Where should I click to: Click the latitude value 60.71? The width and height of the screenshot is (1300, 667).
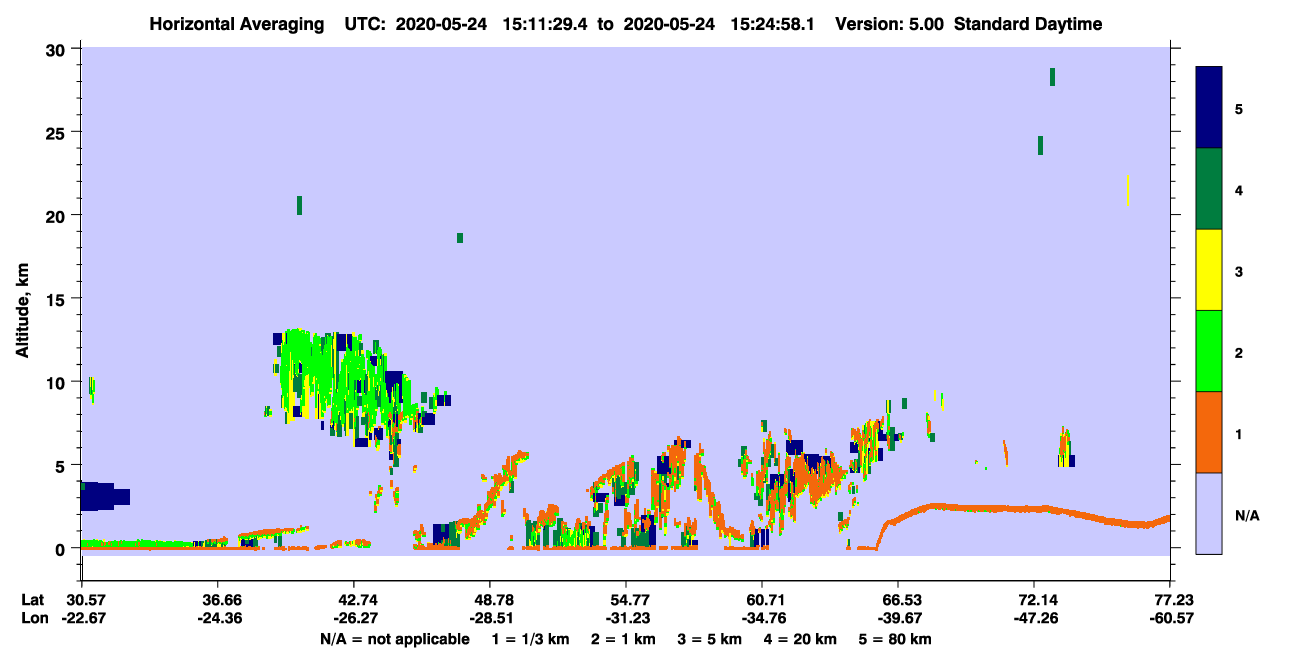pyautogui.click(x=762, y=600)
